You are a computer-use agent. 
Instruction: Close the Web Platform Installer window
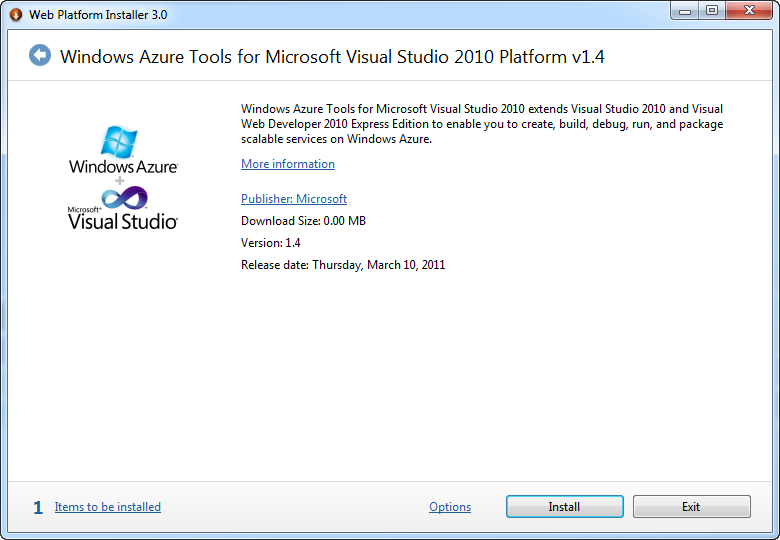[748, 11]
